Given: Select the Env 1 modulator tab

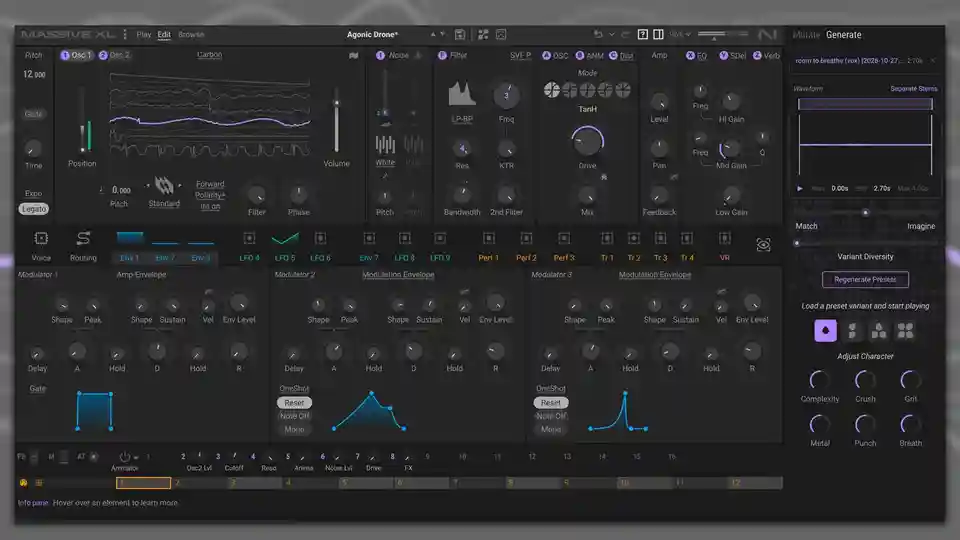Looking at the screenshot, I should coord(130,258).
